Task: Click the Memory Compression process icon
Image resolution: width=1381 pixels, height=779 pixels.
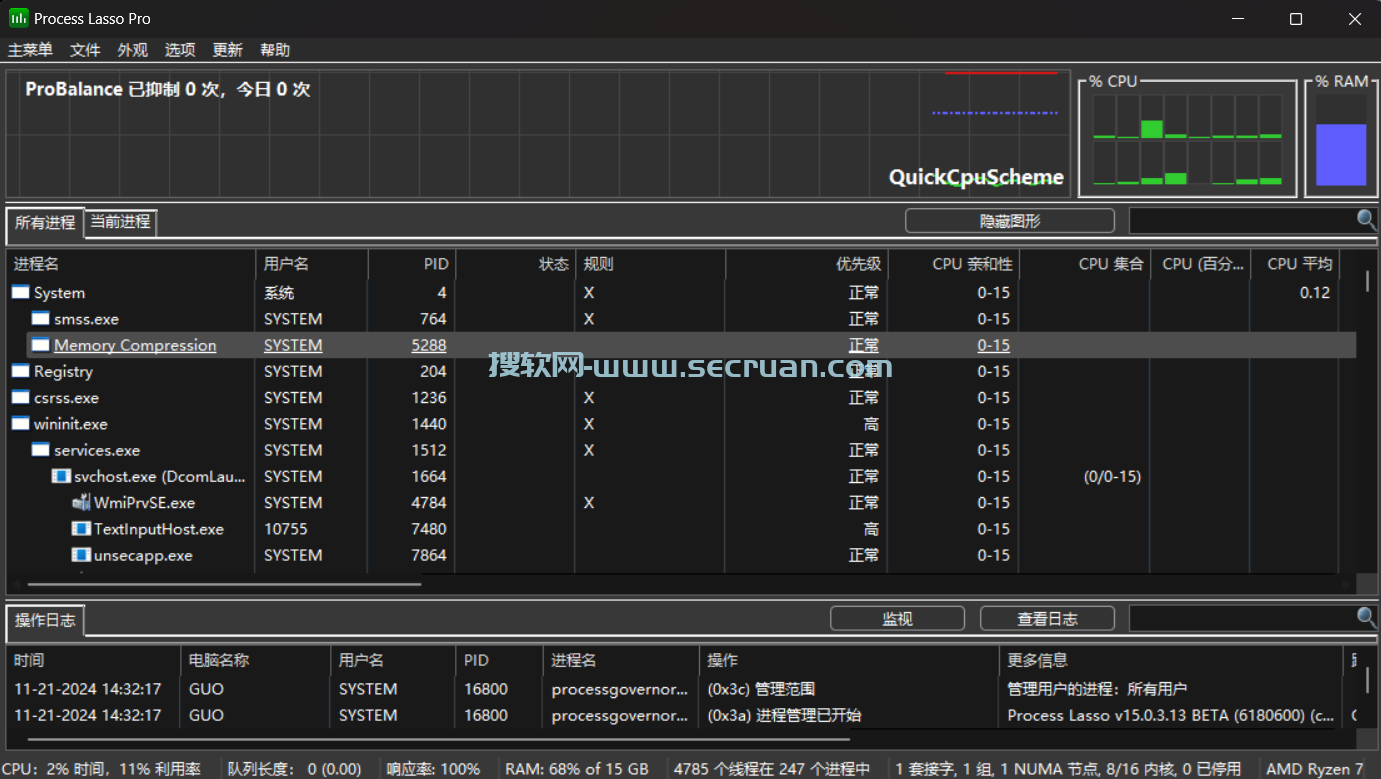Action: 40,345
